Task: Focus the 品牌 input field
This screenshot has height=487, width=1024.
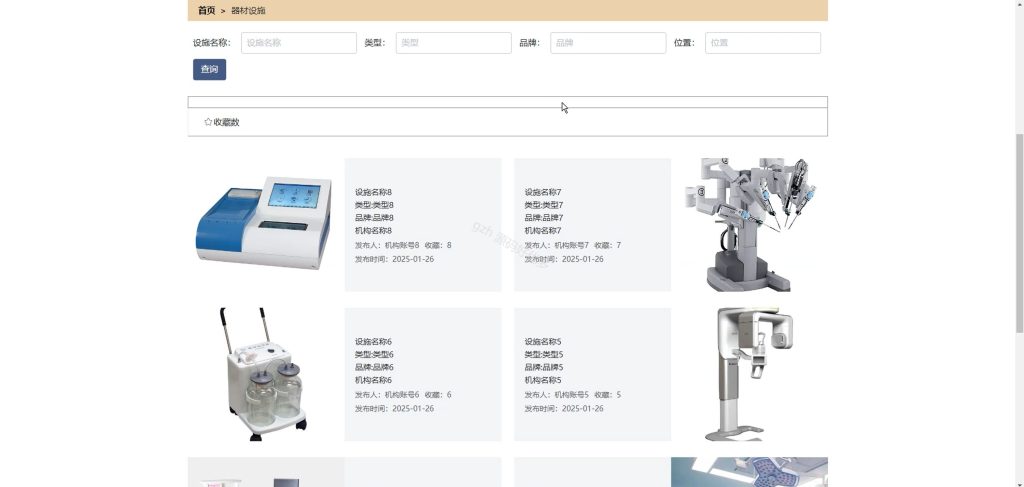Action: click(608, 43)
